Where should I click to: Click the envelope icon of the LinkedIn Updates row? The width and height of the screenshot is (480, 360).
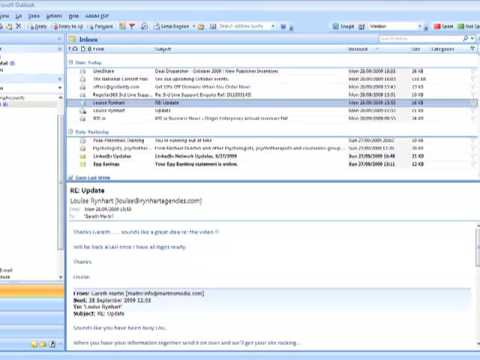tap(83, 156)
